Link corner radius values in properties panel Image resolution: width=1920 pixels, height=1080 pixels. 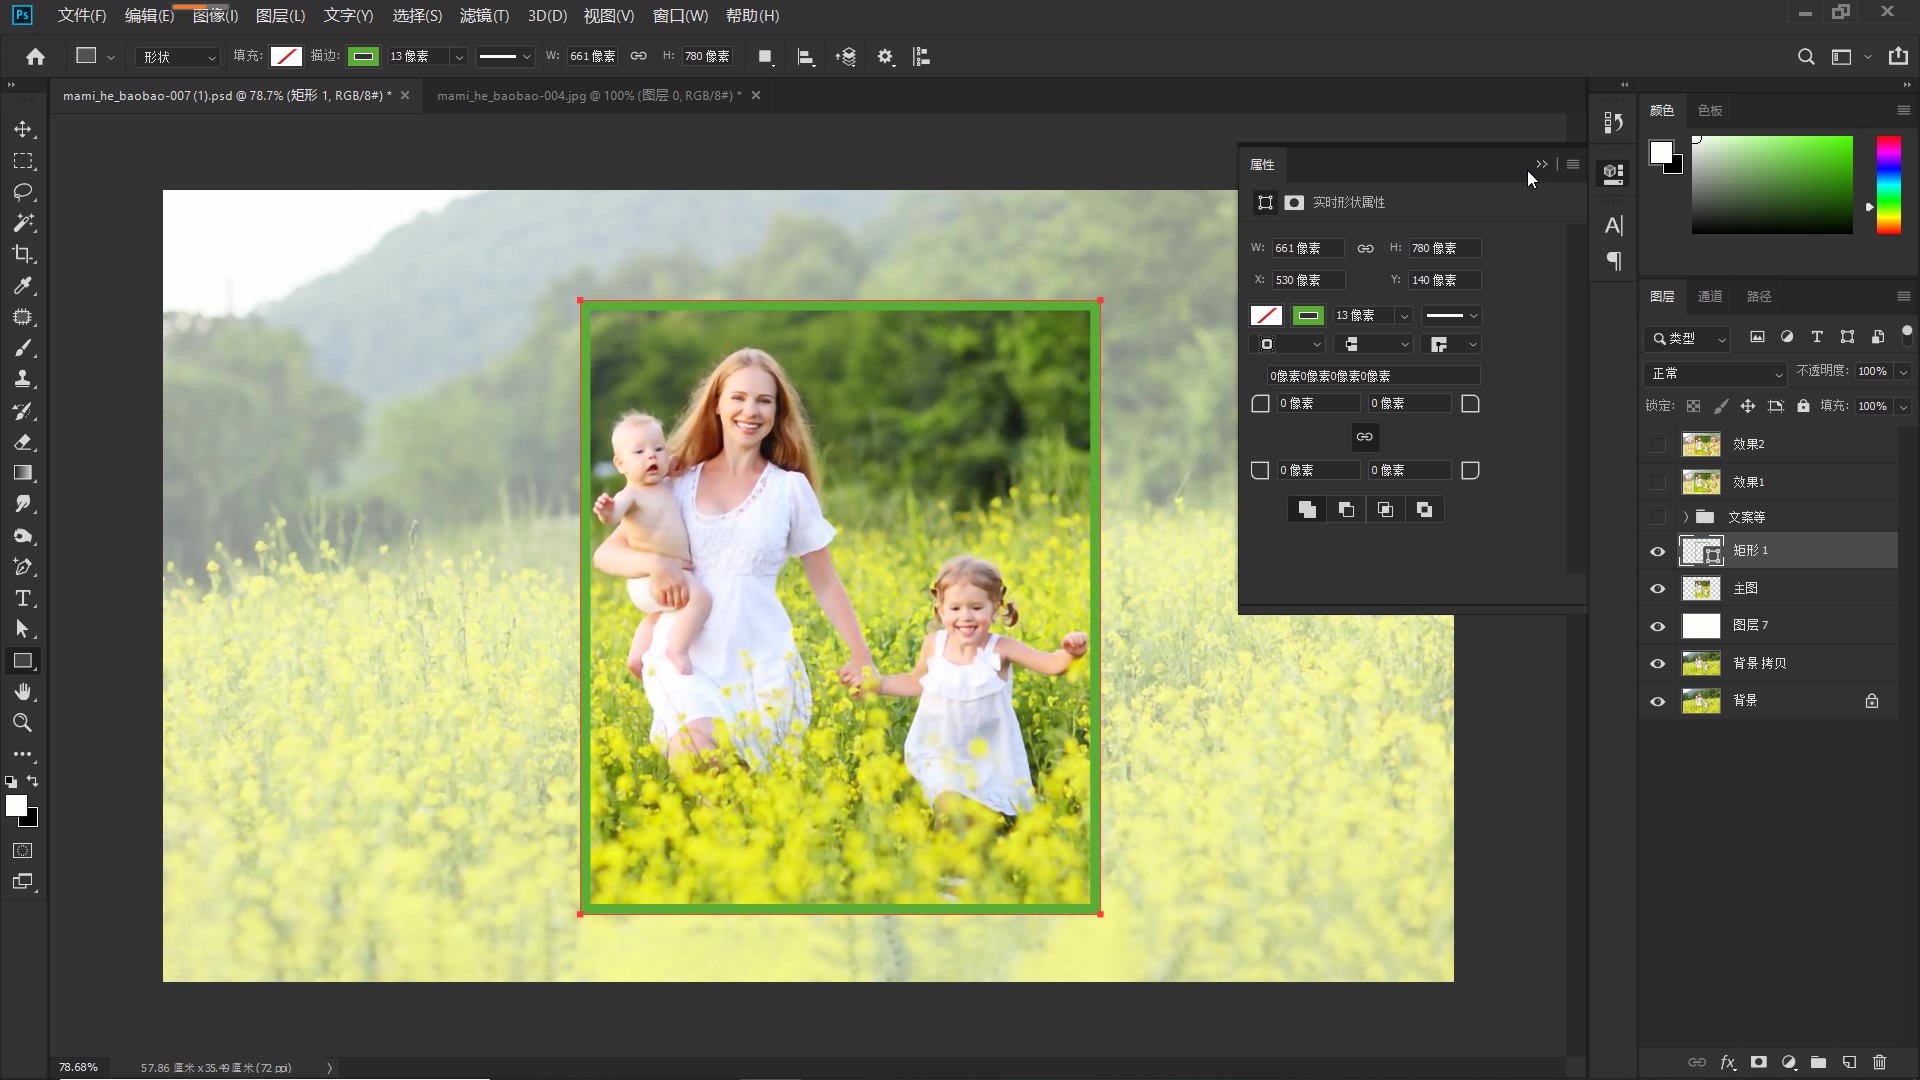click(x=1364, y=437)
